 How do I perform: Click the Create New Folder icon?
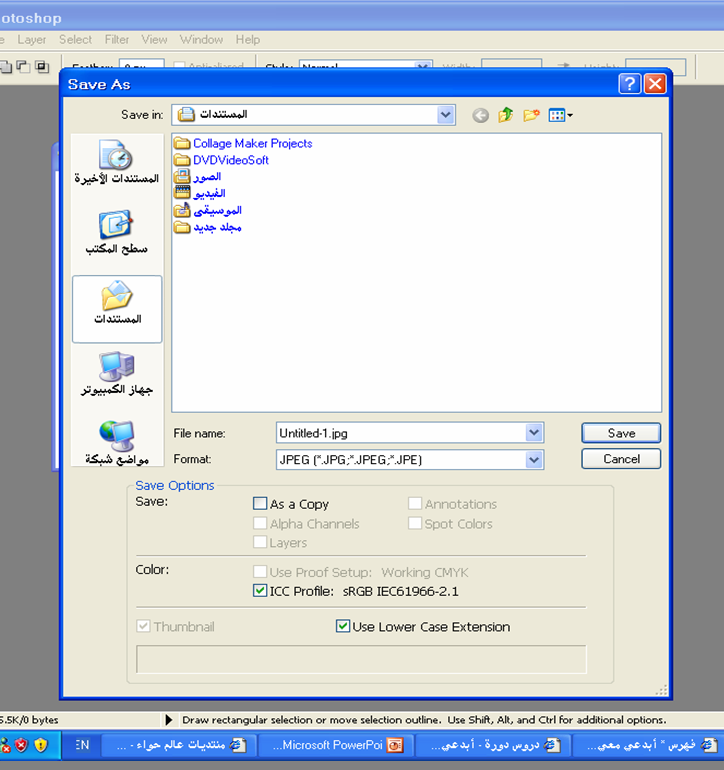coord(532,115)
